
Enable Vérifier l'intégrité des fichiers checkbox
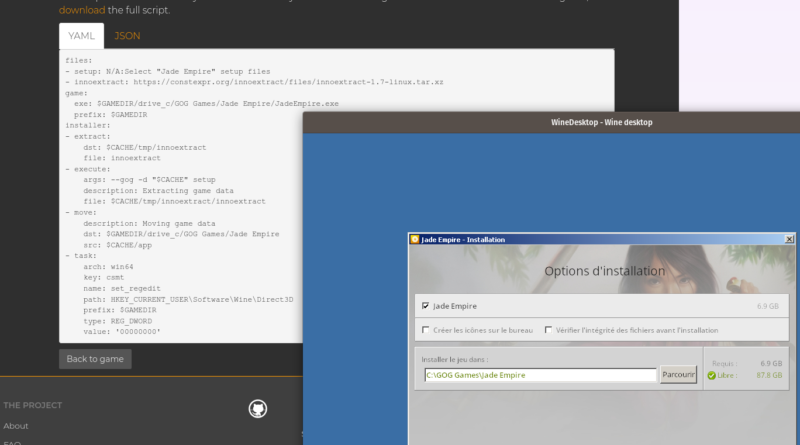pos(548,330)
